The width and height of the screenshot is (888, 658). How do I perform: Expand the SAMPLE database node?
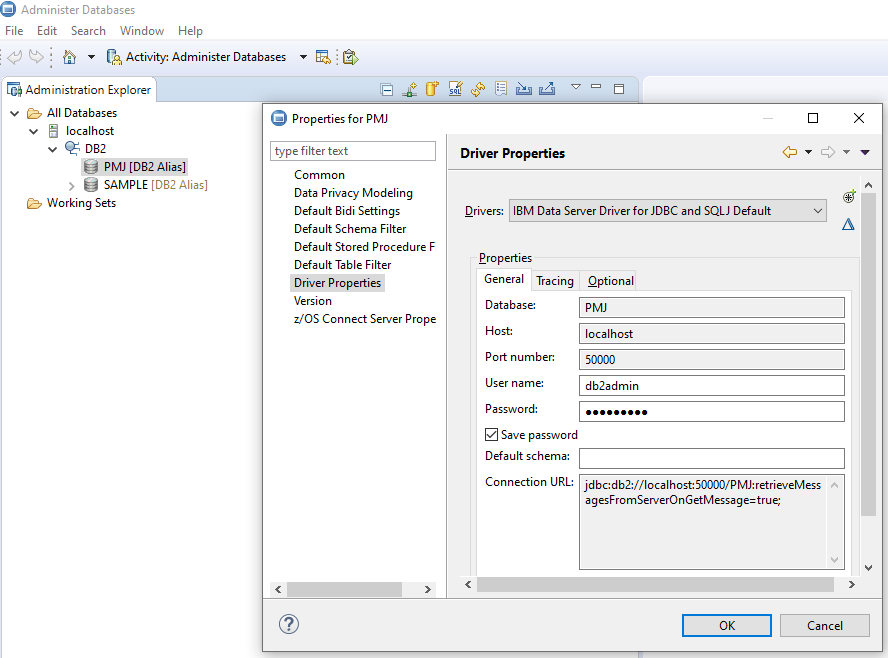point(71,185)
